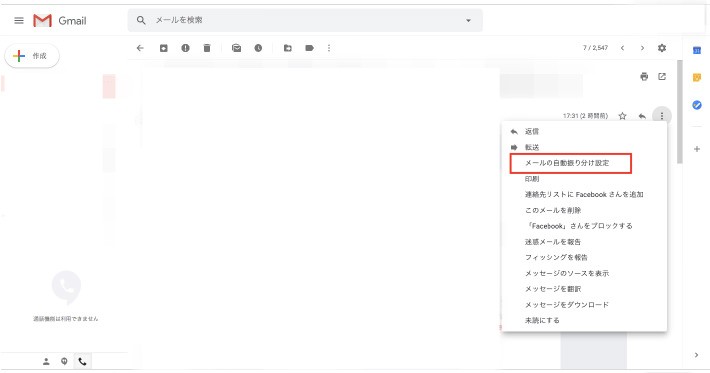Click the 7 / 2,547 counter text
The height and width of the screenshot is (373, 710).
click(595, 48)
